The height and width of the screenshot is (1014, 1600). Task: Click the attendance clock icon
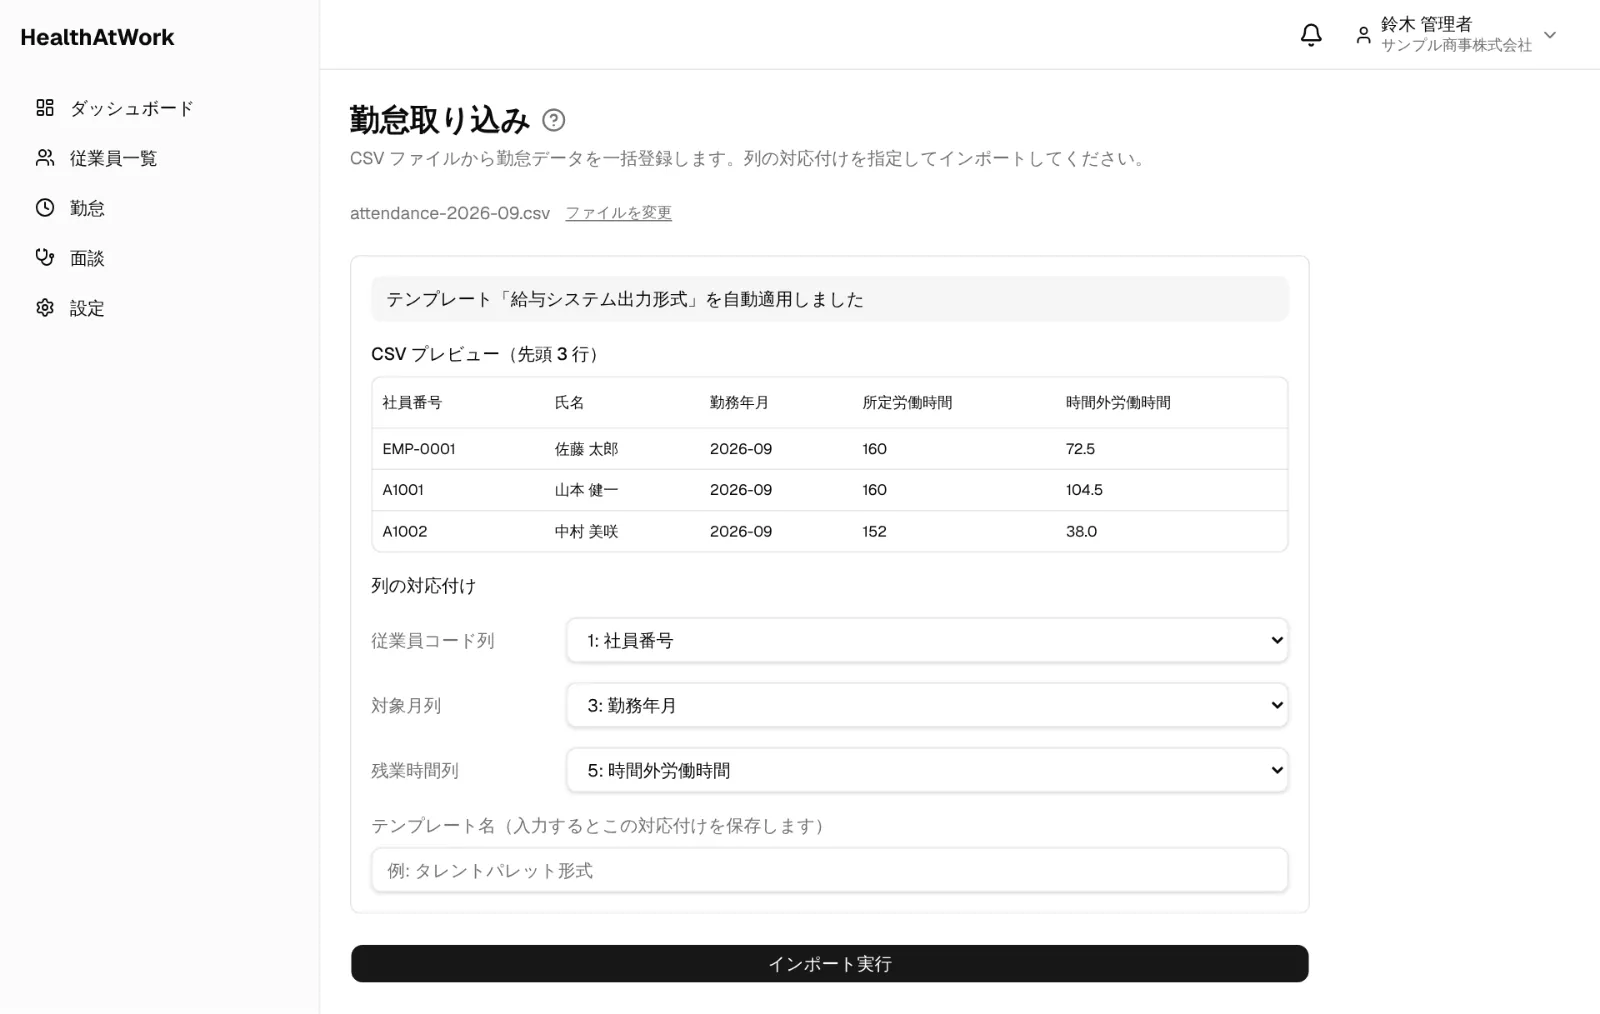45,208
